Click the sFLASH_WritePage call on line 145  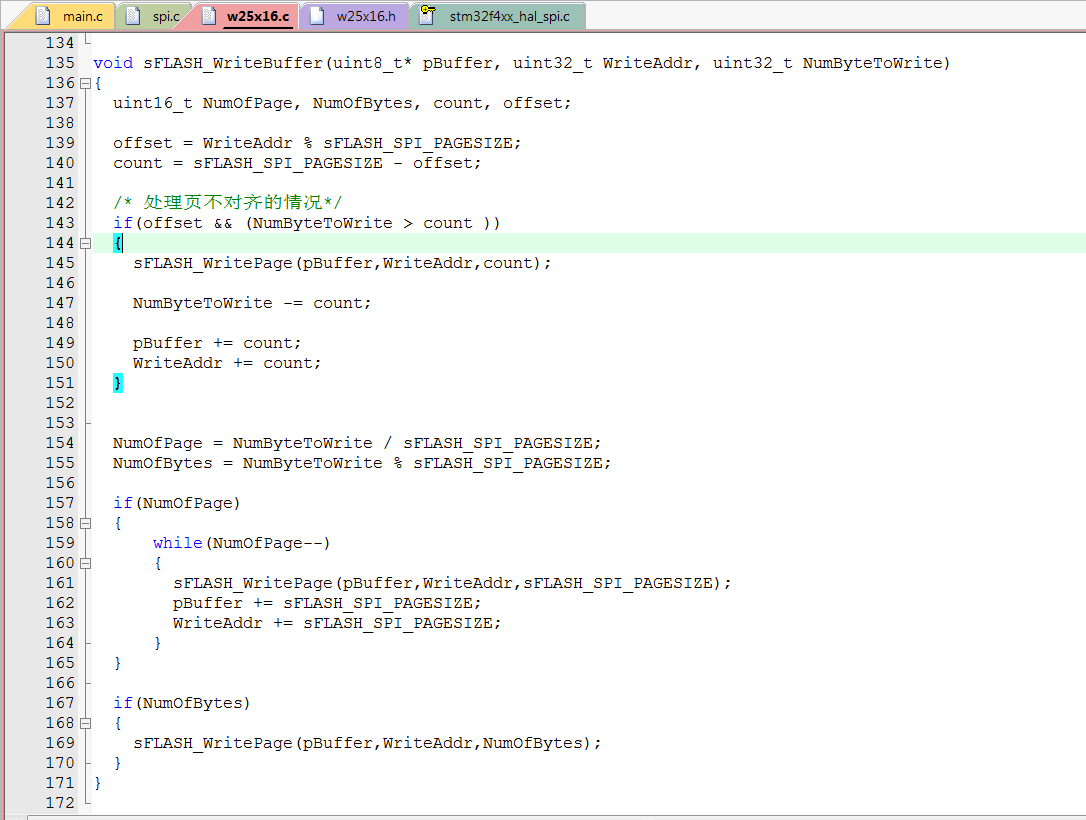tap(342, 263)
